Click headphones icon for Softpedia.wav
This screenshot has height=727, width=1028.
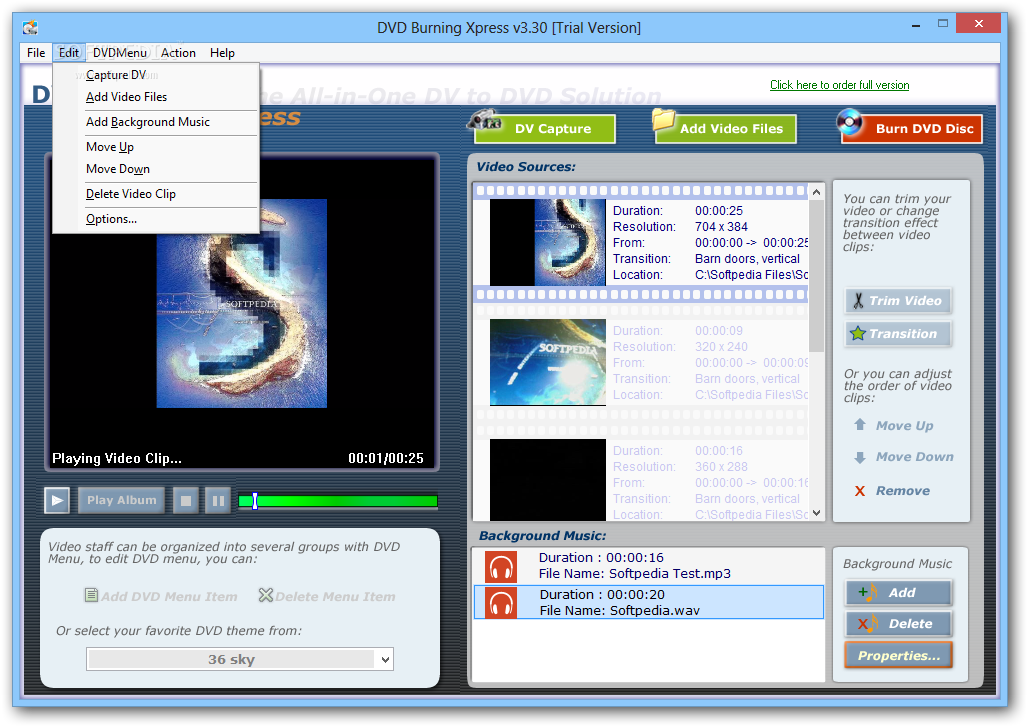(501, 602)
